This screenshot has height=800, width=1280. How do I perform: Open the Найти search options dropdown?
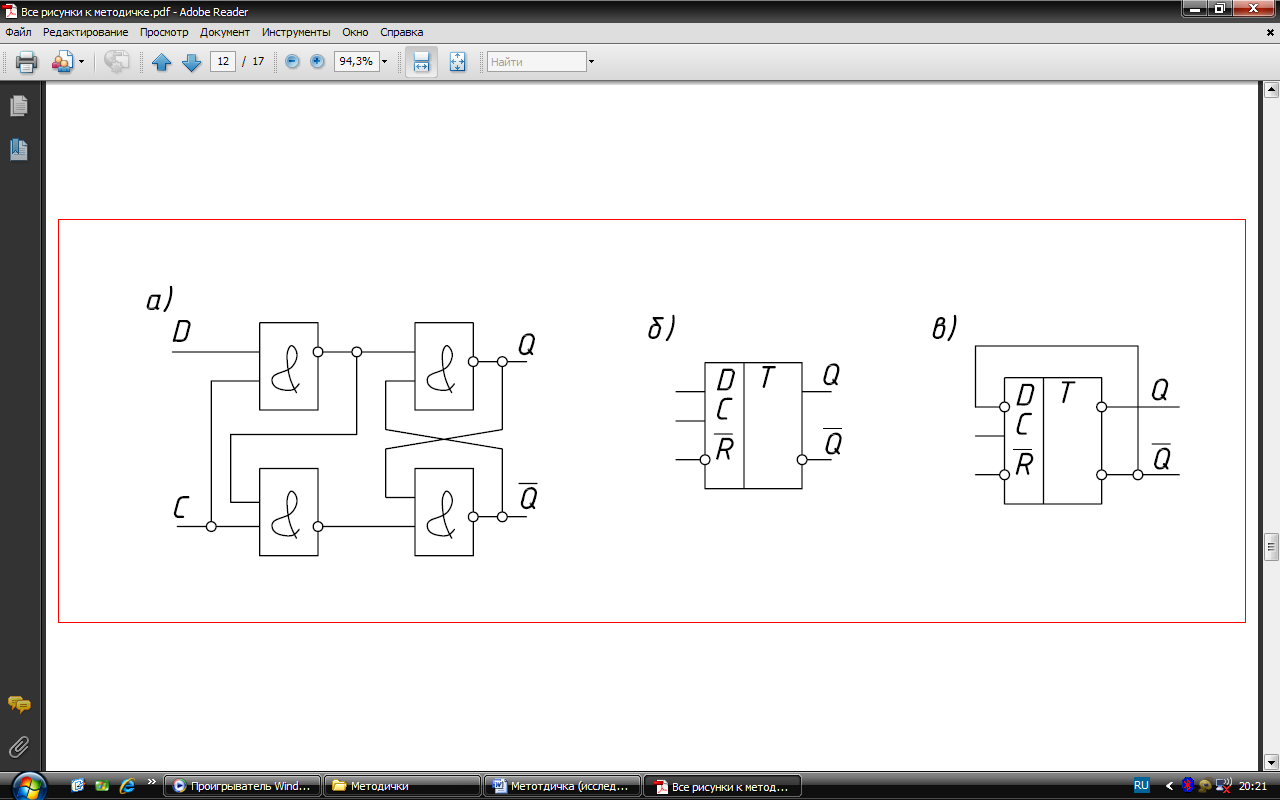[x=591, y=62]
